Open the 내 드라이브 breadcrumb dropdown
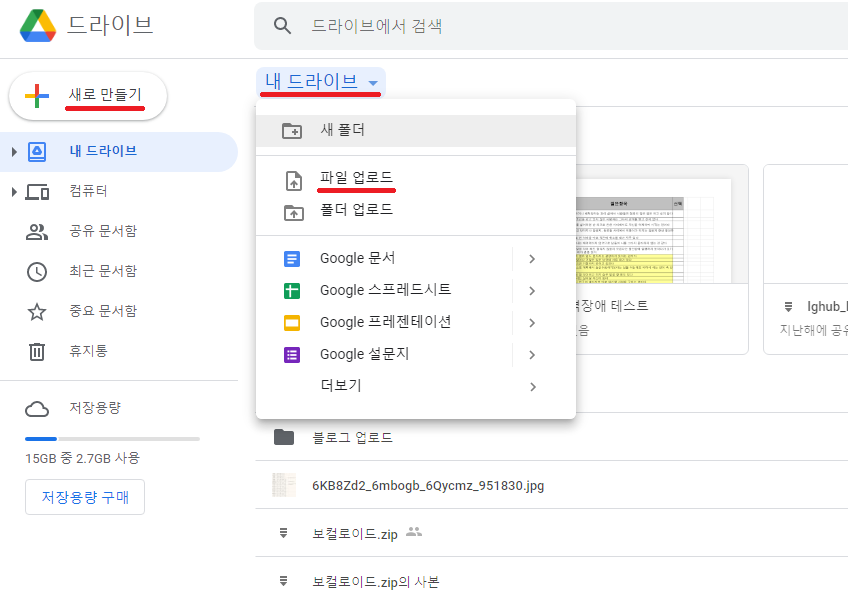This screenshot has width=848, height=598. [321, 82]
